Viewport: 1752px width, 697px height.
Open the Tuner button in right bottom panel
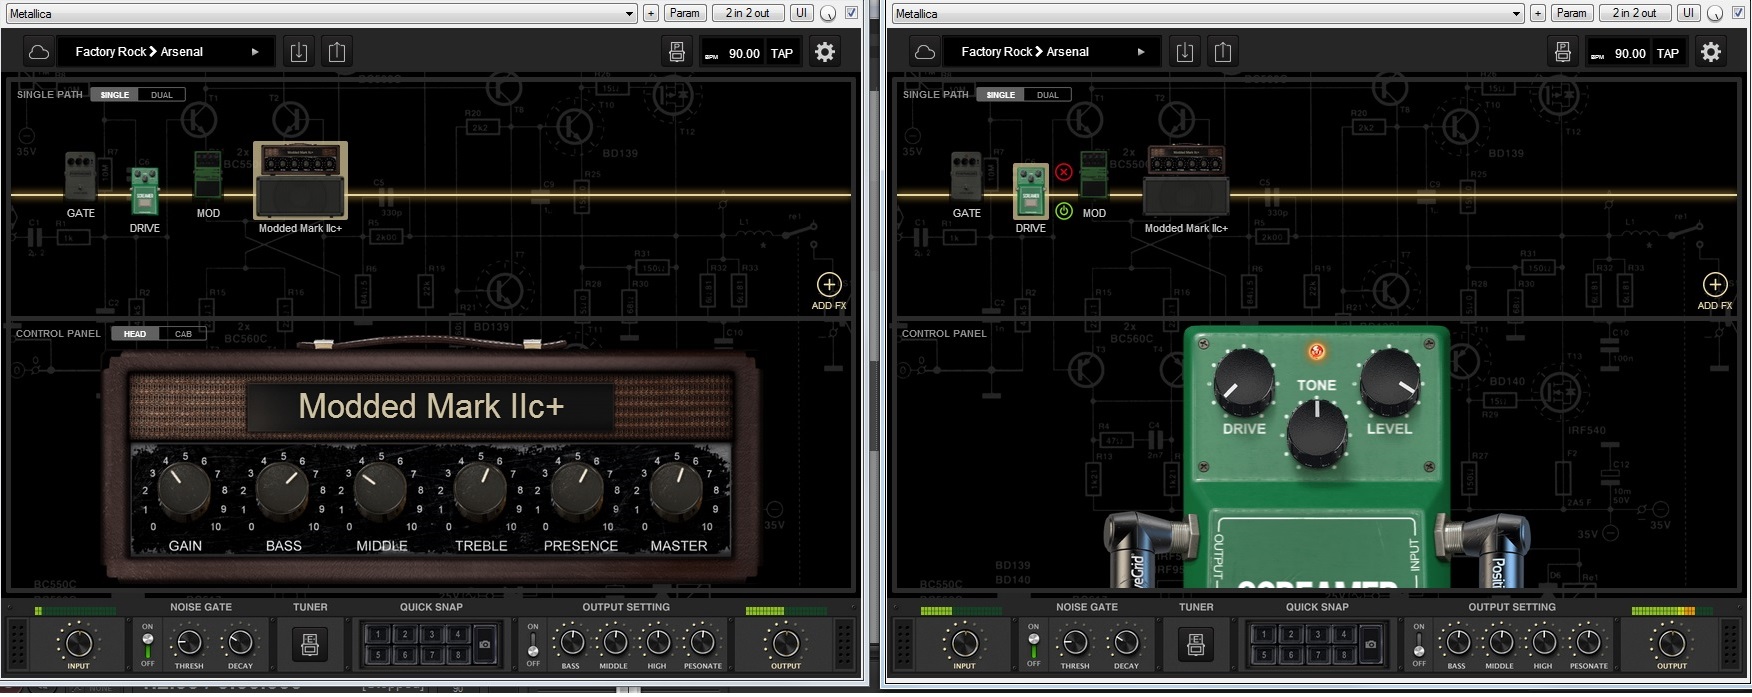coord(1195,645)
